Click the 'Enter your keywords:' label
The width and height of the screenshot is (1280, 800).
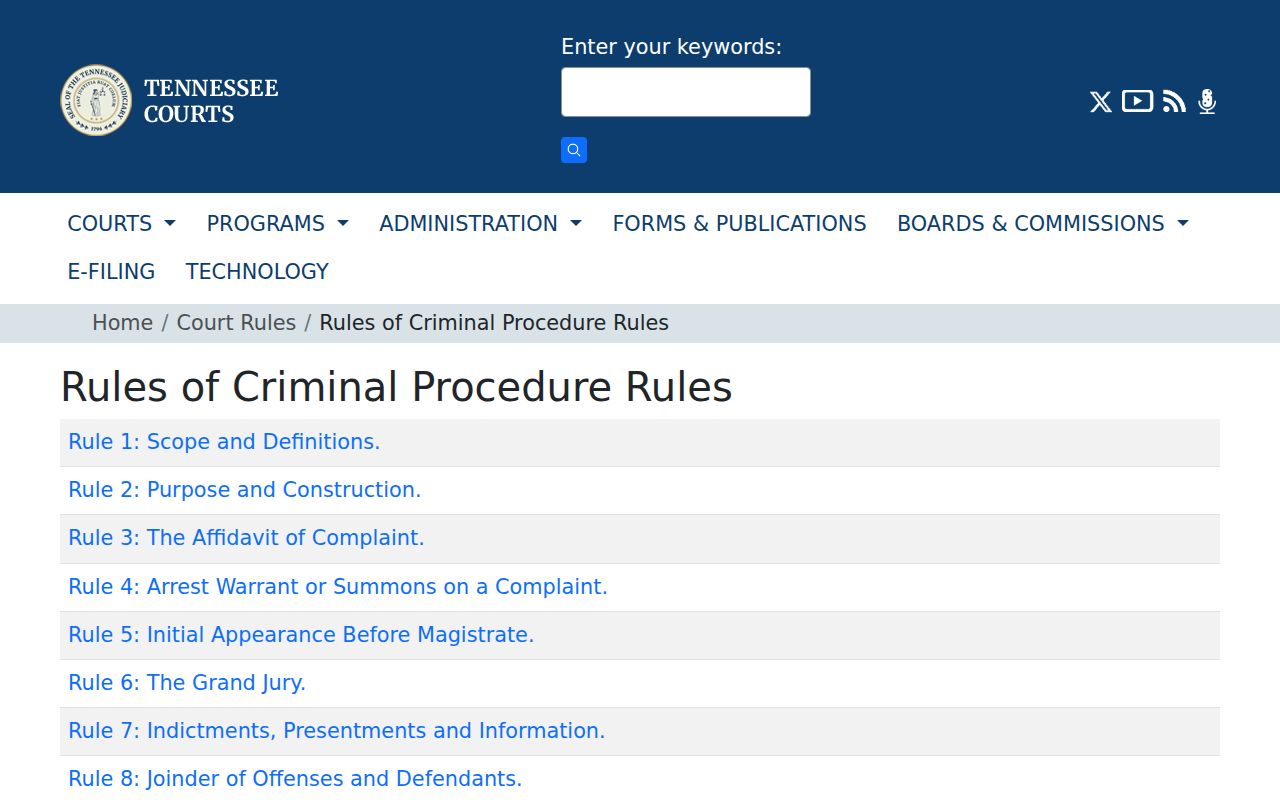click(x=671, y=47)
